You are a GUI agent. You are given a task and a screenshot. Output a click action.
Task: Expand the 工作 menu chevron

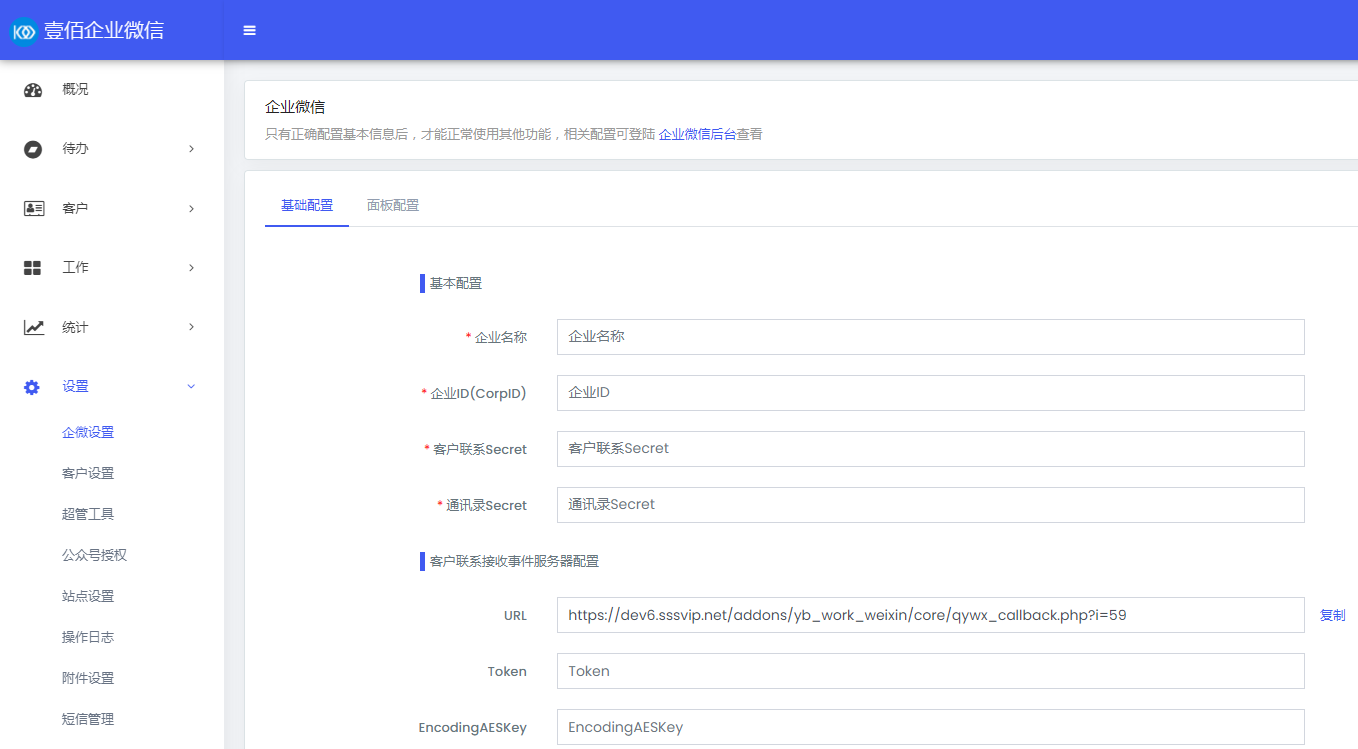(191, 268)
